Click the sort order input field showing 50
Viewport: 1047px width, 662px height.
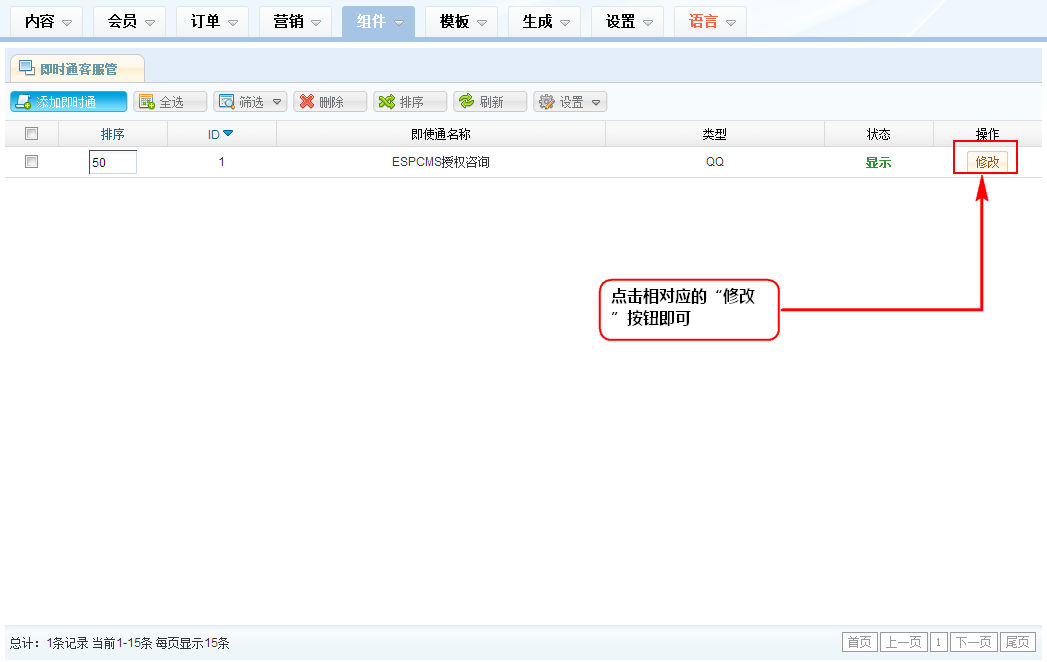(x=112, y=162)
